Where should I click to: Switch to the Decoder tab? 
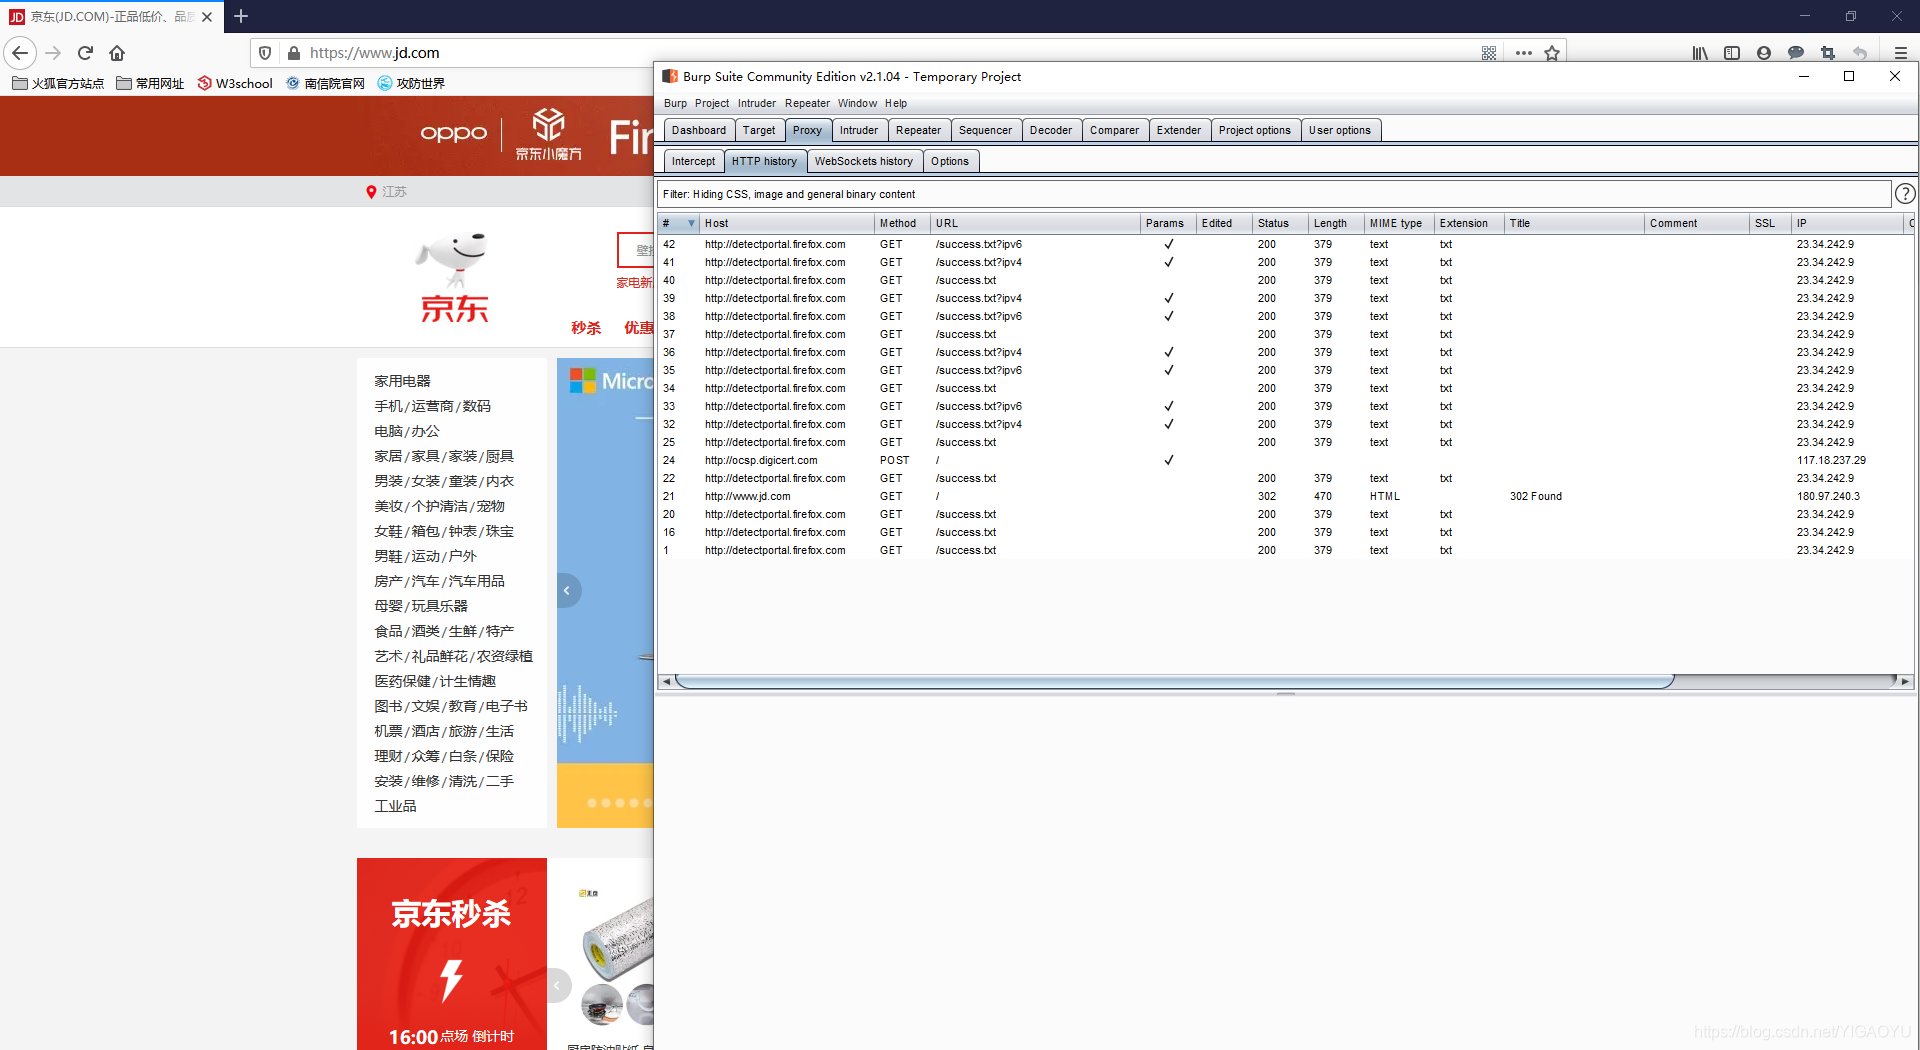coord(1051,130)
